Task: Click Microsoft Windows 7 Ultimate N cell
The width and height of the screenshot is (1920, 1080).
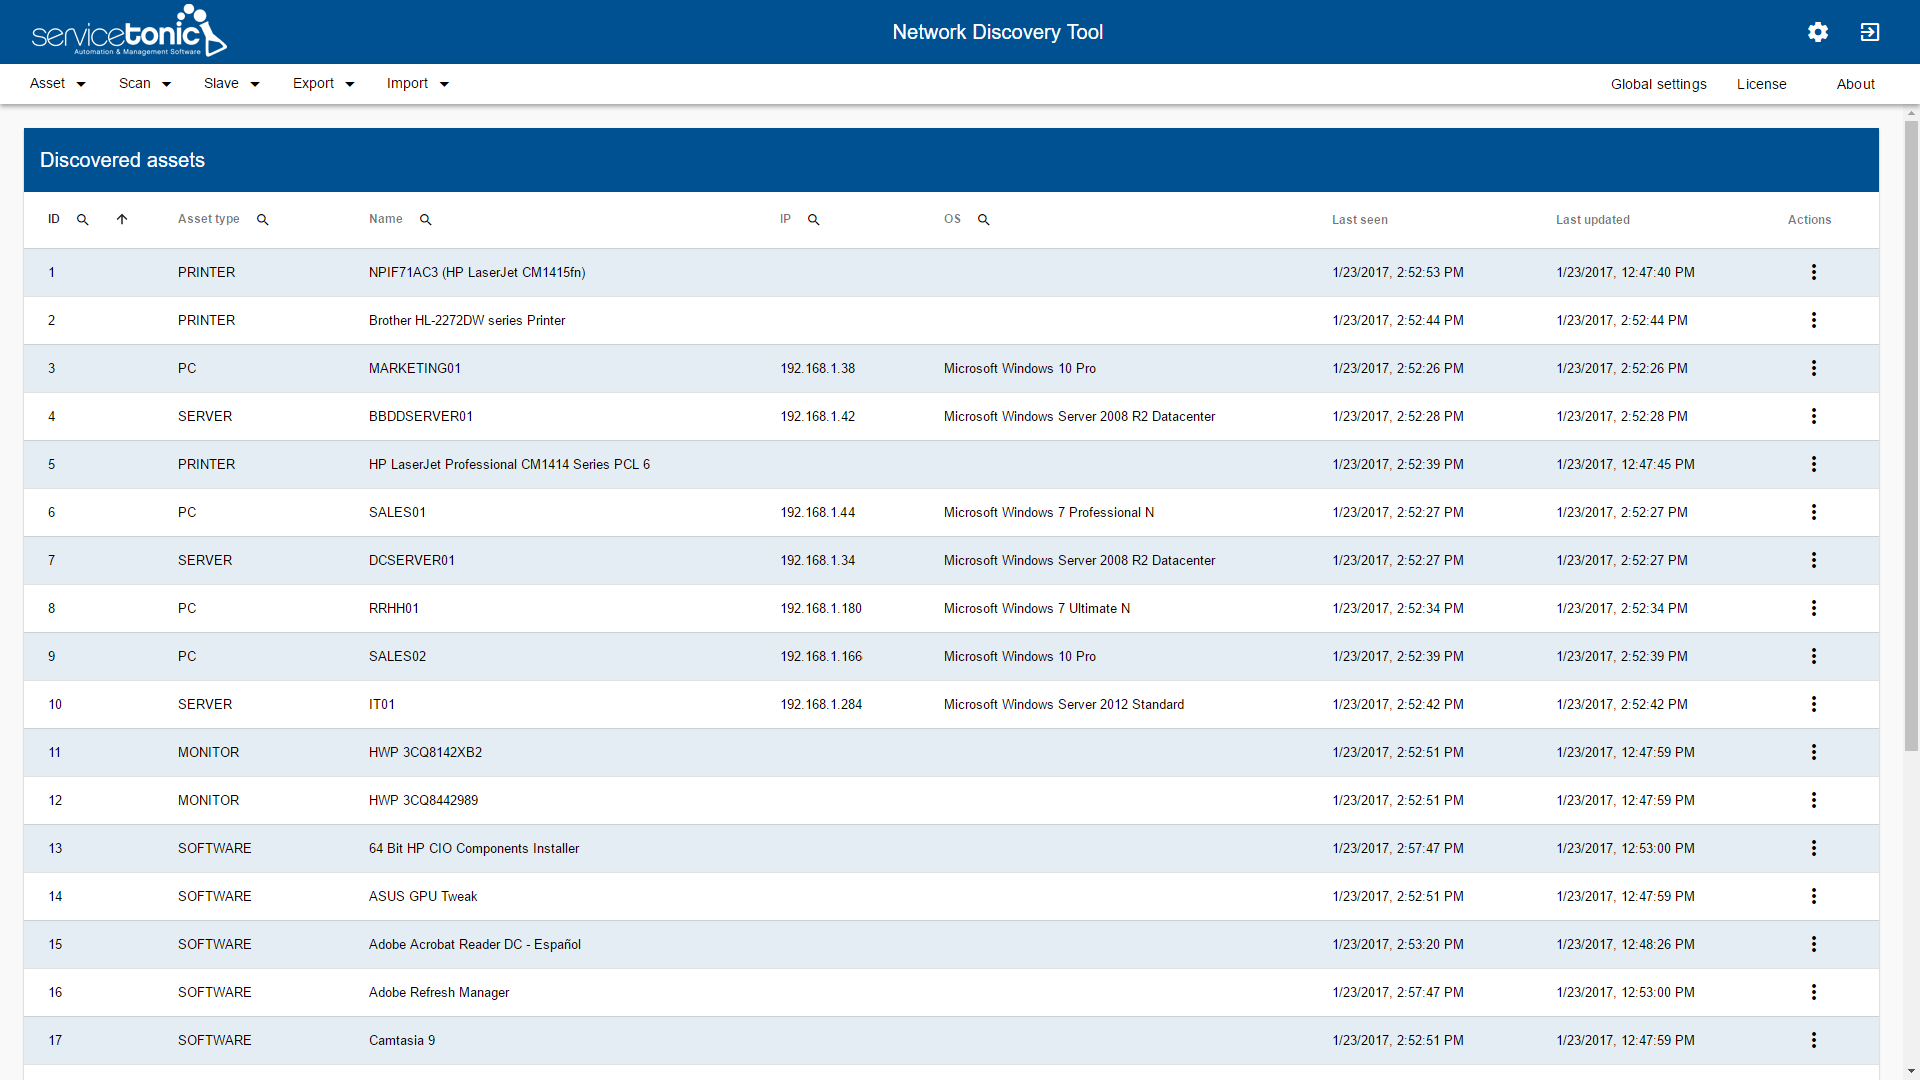Action: click(x=1036, y=608)
